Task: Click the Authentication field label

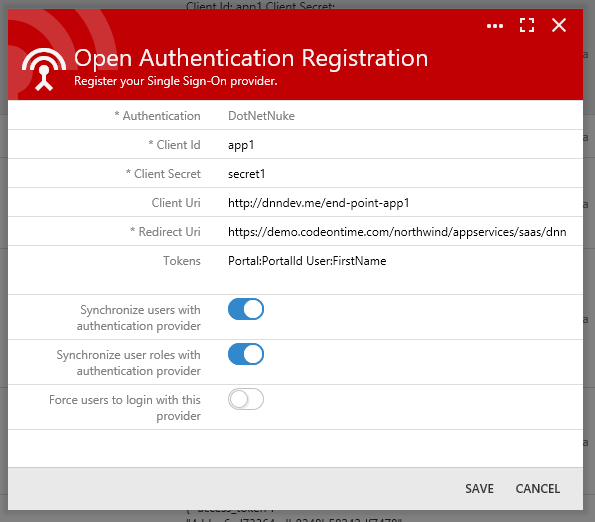Action: [x=157, y=116]
